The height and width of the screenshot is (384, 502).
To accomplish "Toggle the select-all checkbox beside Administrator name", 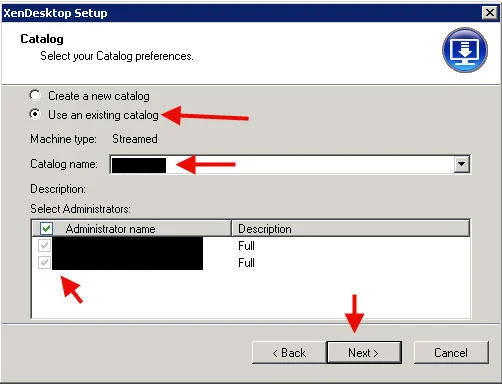I will tap(46, 229).
